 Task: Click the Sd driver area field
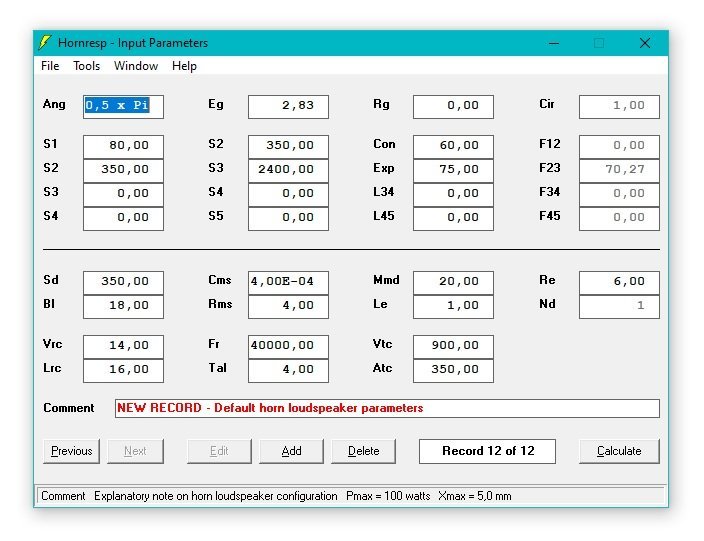coord(123,282)
